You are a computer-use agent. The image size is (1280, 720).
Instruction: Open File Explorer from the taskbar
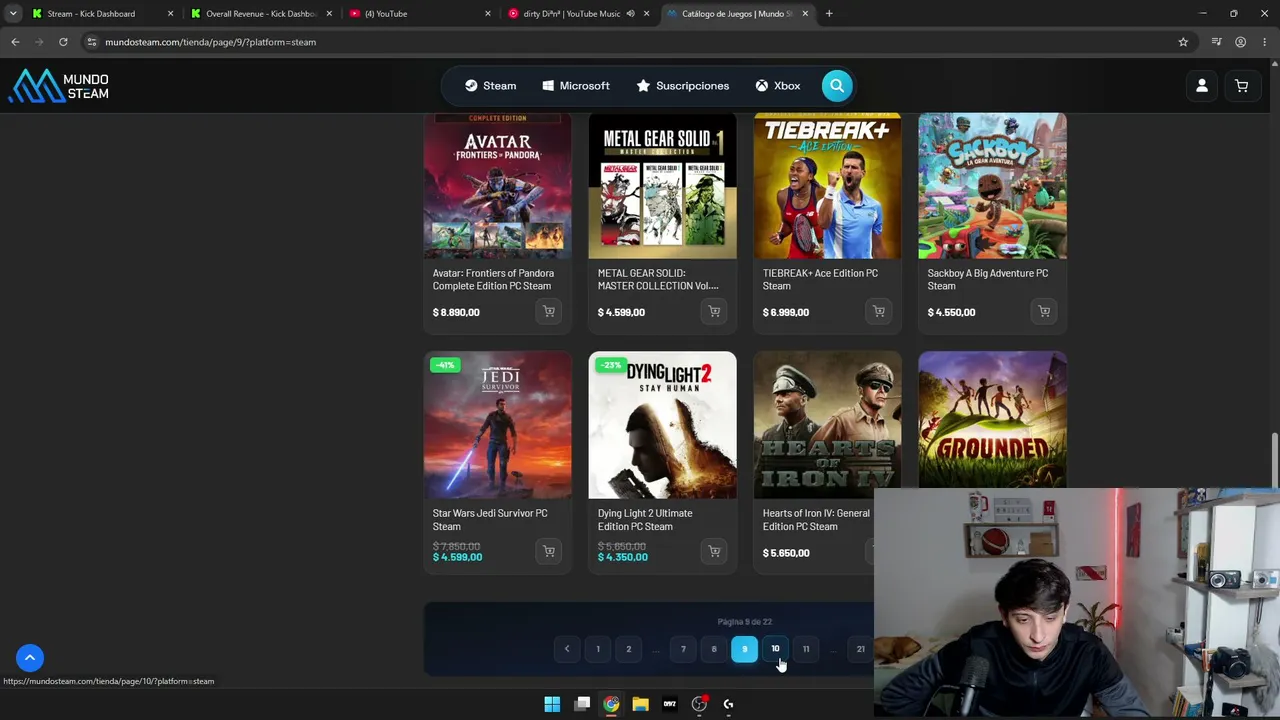coord(640,704)
